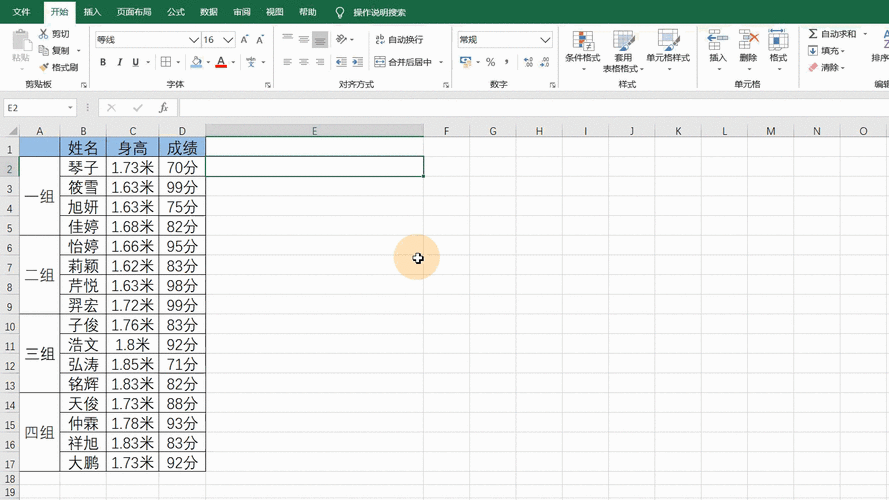The image size is (889, 500).
Task: Open the File (文件) tab
Action: point(21,12)
